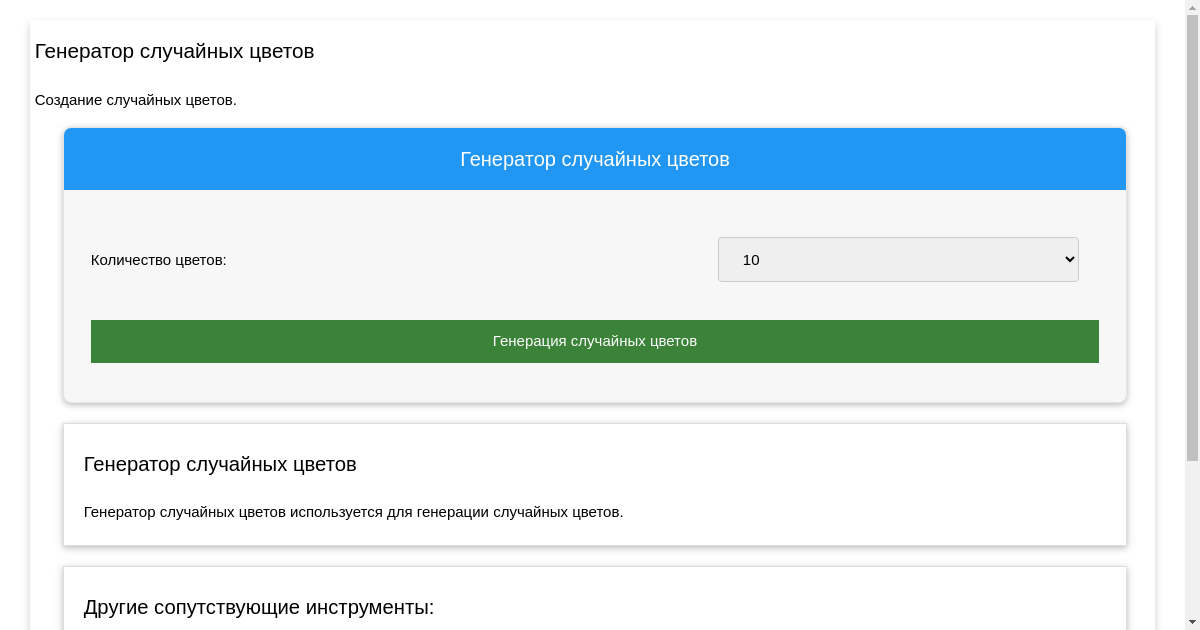Click the description sentence about генерации случайных цветов
This screenshot has width=1200, height=630.
pos(353,512)
